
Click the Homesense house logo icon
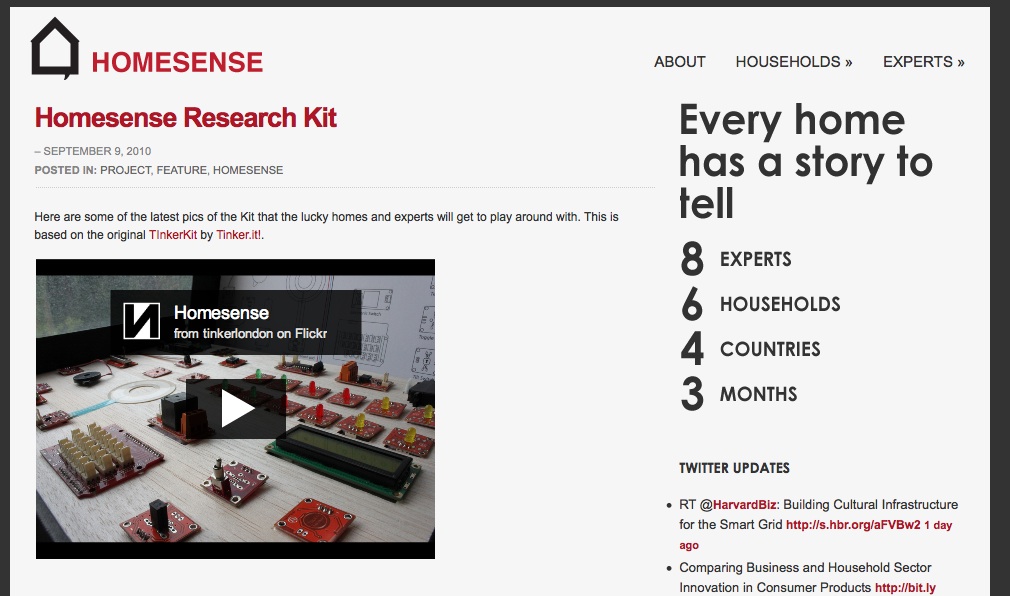pyautogui.click(x=54, y=48)
